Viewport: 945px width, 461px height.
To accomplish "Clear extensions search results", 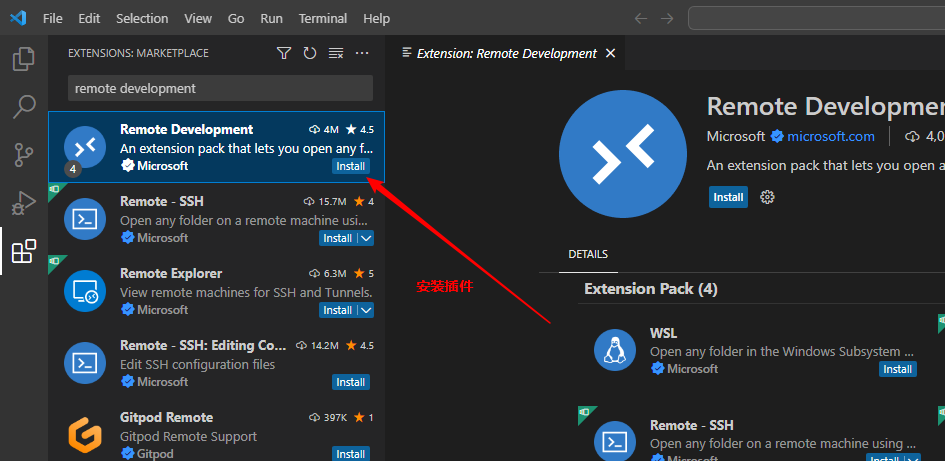I will (336, 53).
